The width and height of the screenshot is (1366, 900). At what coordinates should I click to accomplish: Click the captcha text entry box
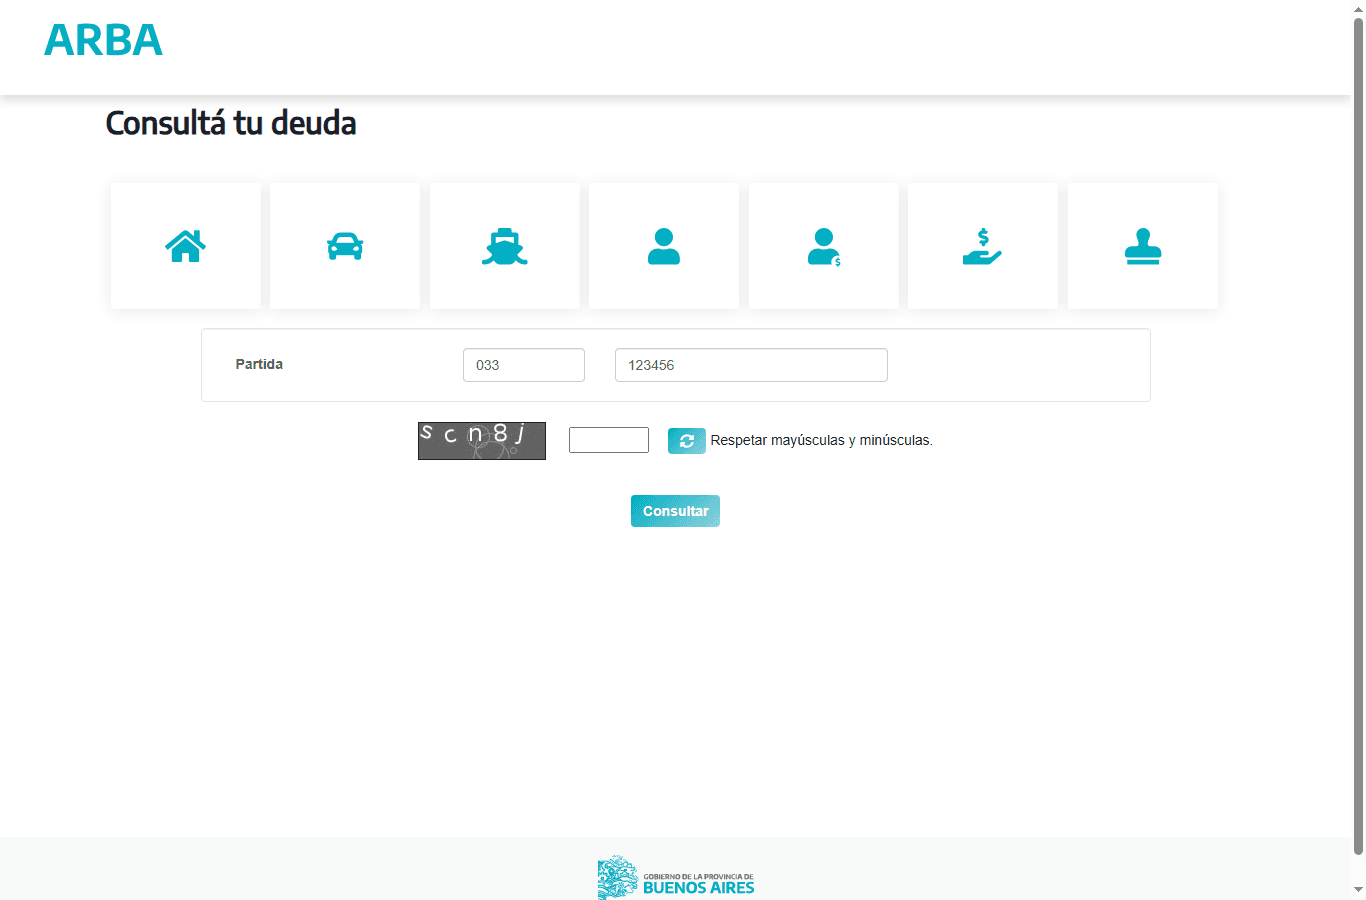pos(609,440)
